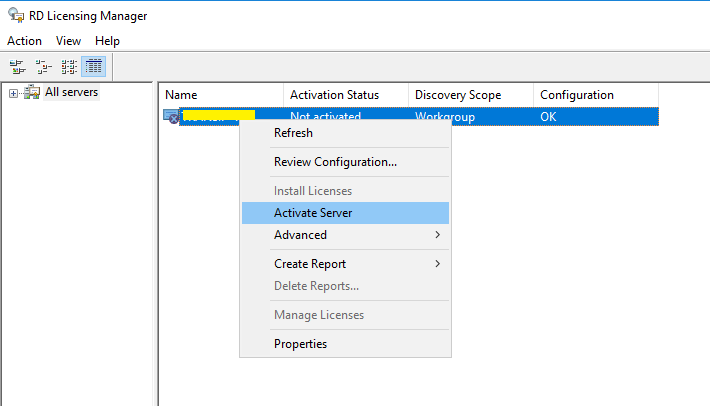Choose Delete Reports... in context menu
Viewport: 710px width, 406px height.
coord(345,286)
